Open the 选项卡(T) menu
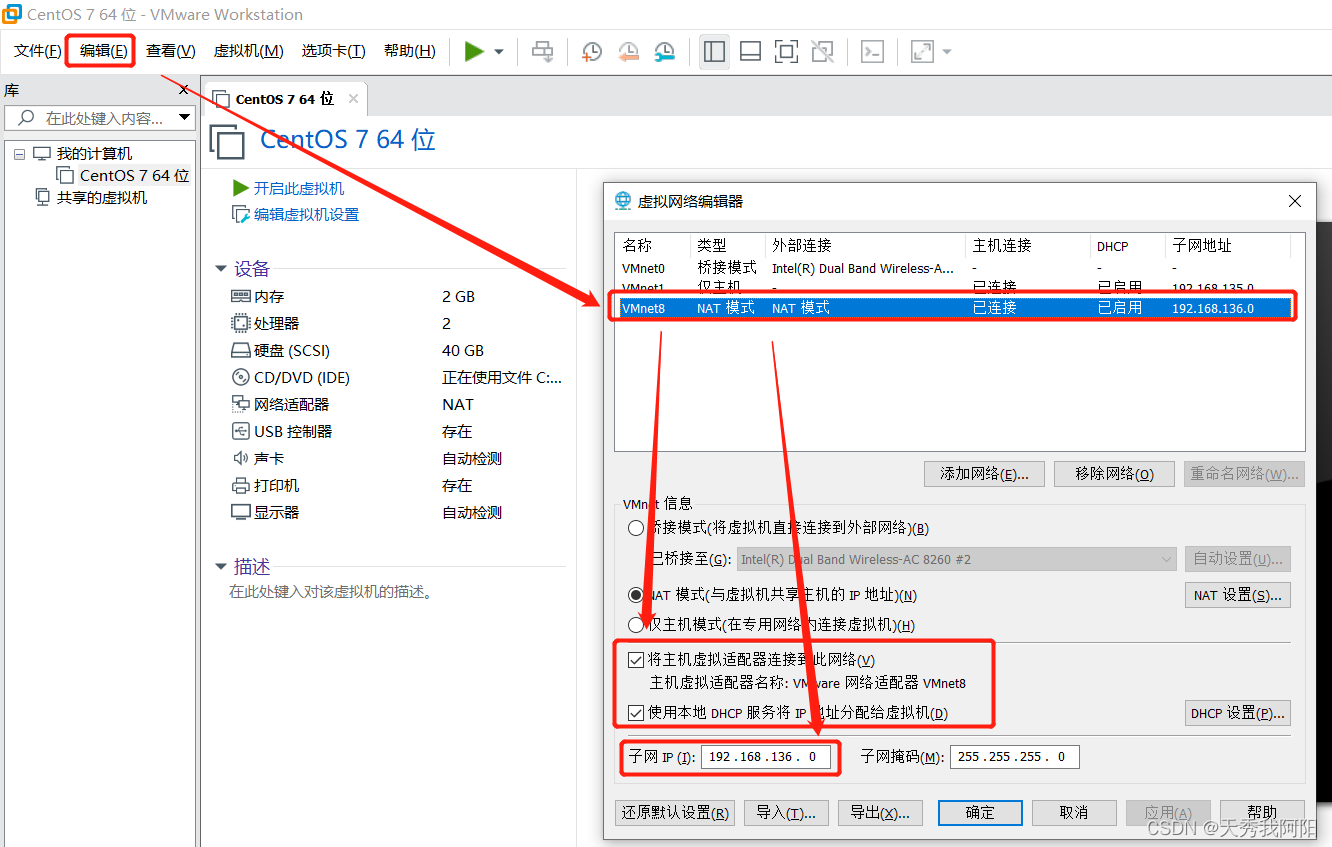1332x847 pixels. [333, 51]
